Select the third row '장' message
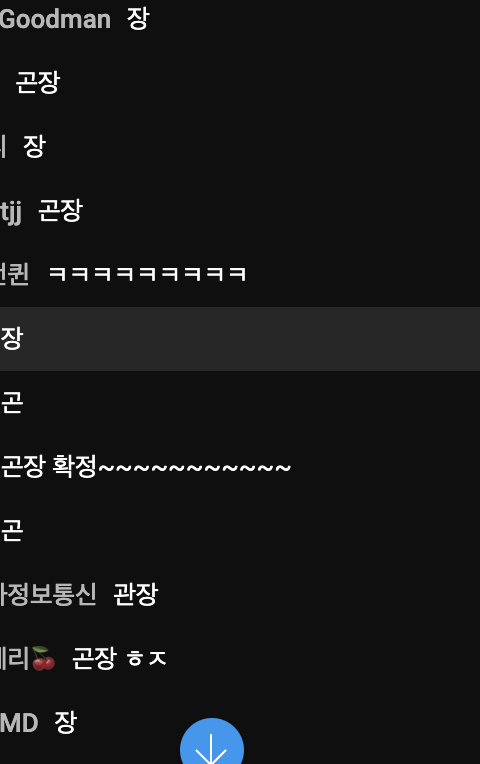Viewport: 480px width, 764px height. point(34,146)
